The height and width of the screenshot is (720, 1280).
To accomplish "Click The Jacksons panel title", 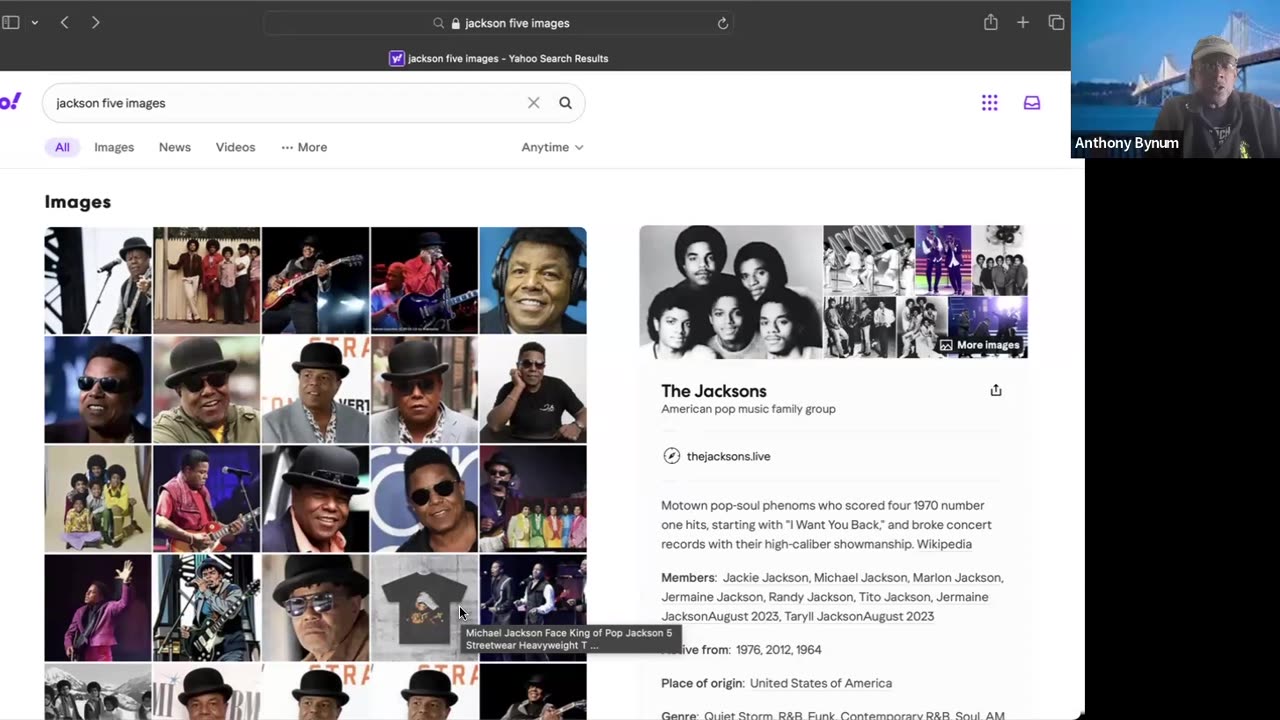I will coord(714,391).
